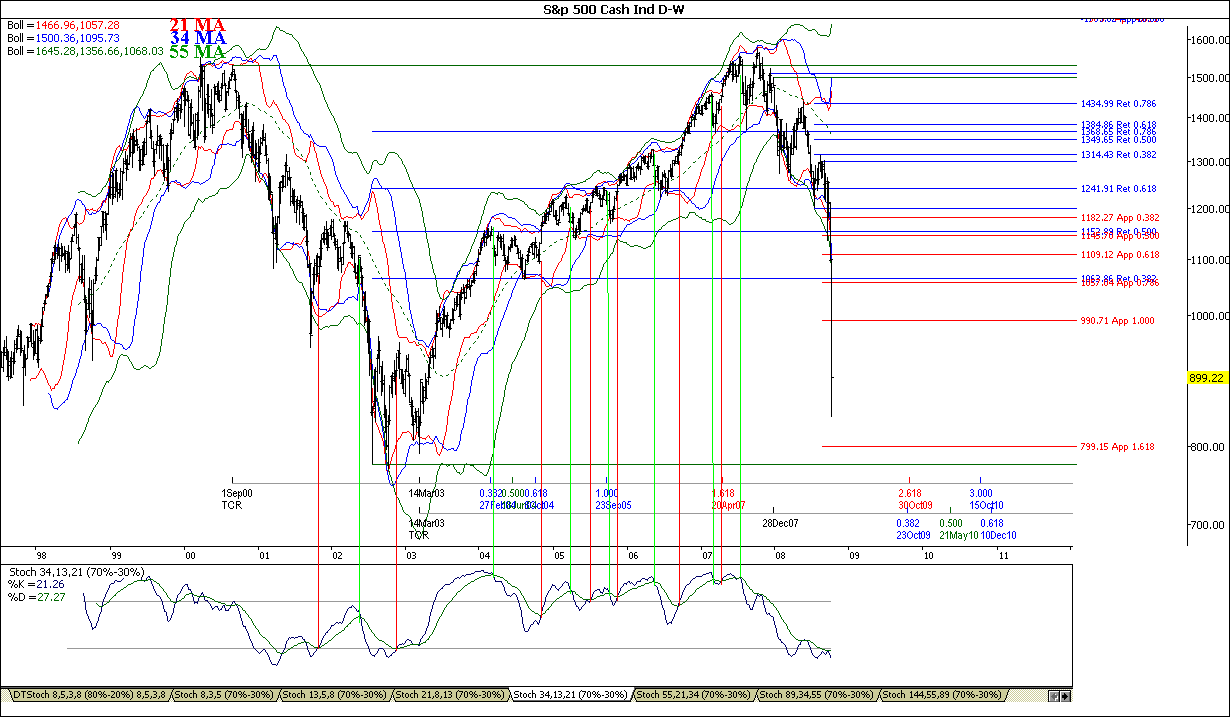This screenshot has width=1230, height=717.
Task: Select the 799.15 App 1.618 level label
Action: 1117,446
